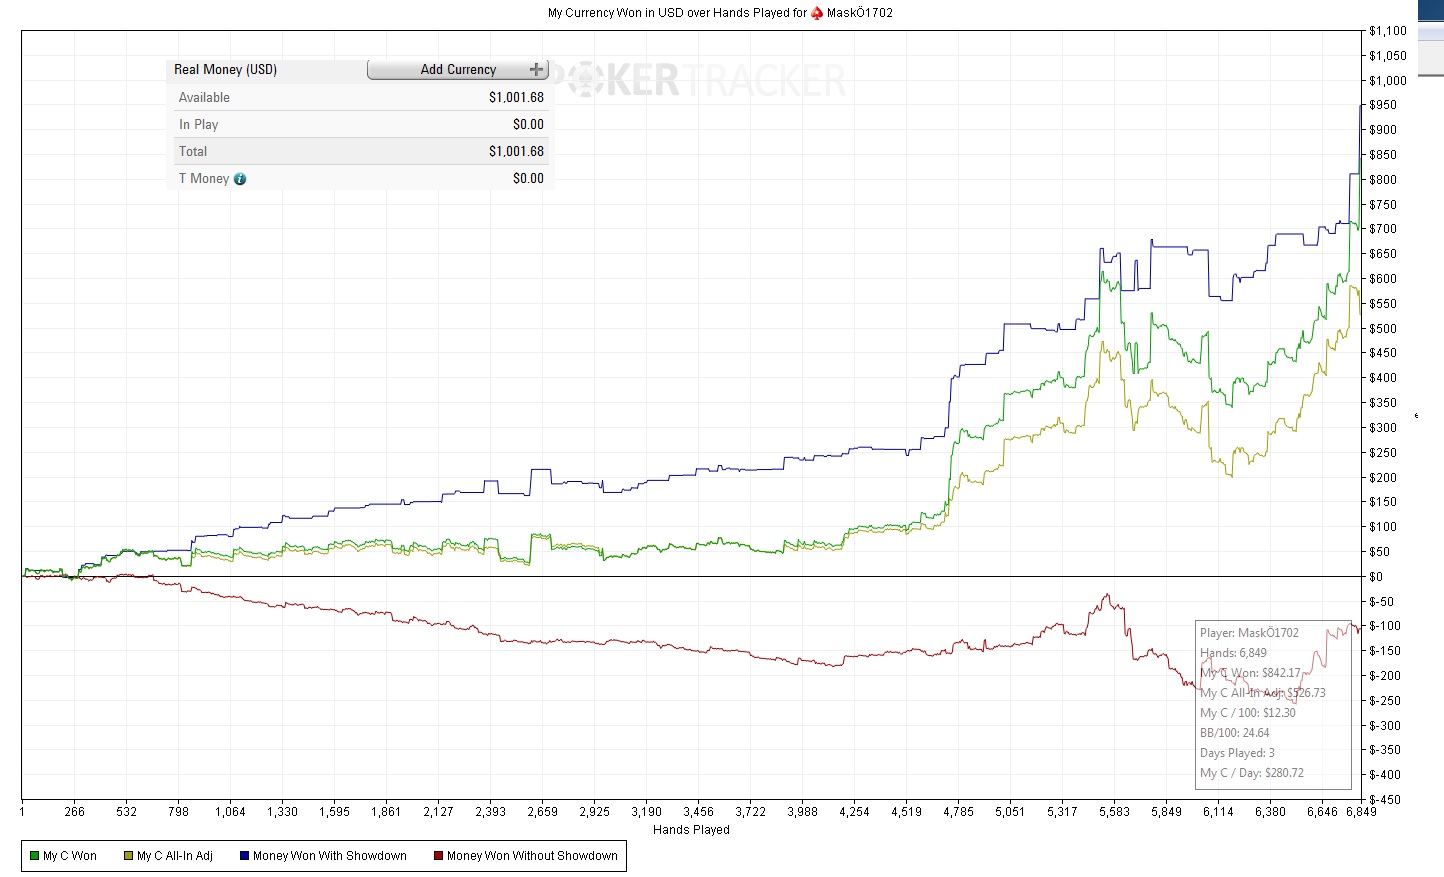The image size is (1444, 877).
Task: Click the Player: MaskÖ1702 tooltip line
Action: pyautogui.click(x=1249, y=633)
